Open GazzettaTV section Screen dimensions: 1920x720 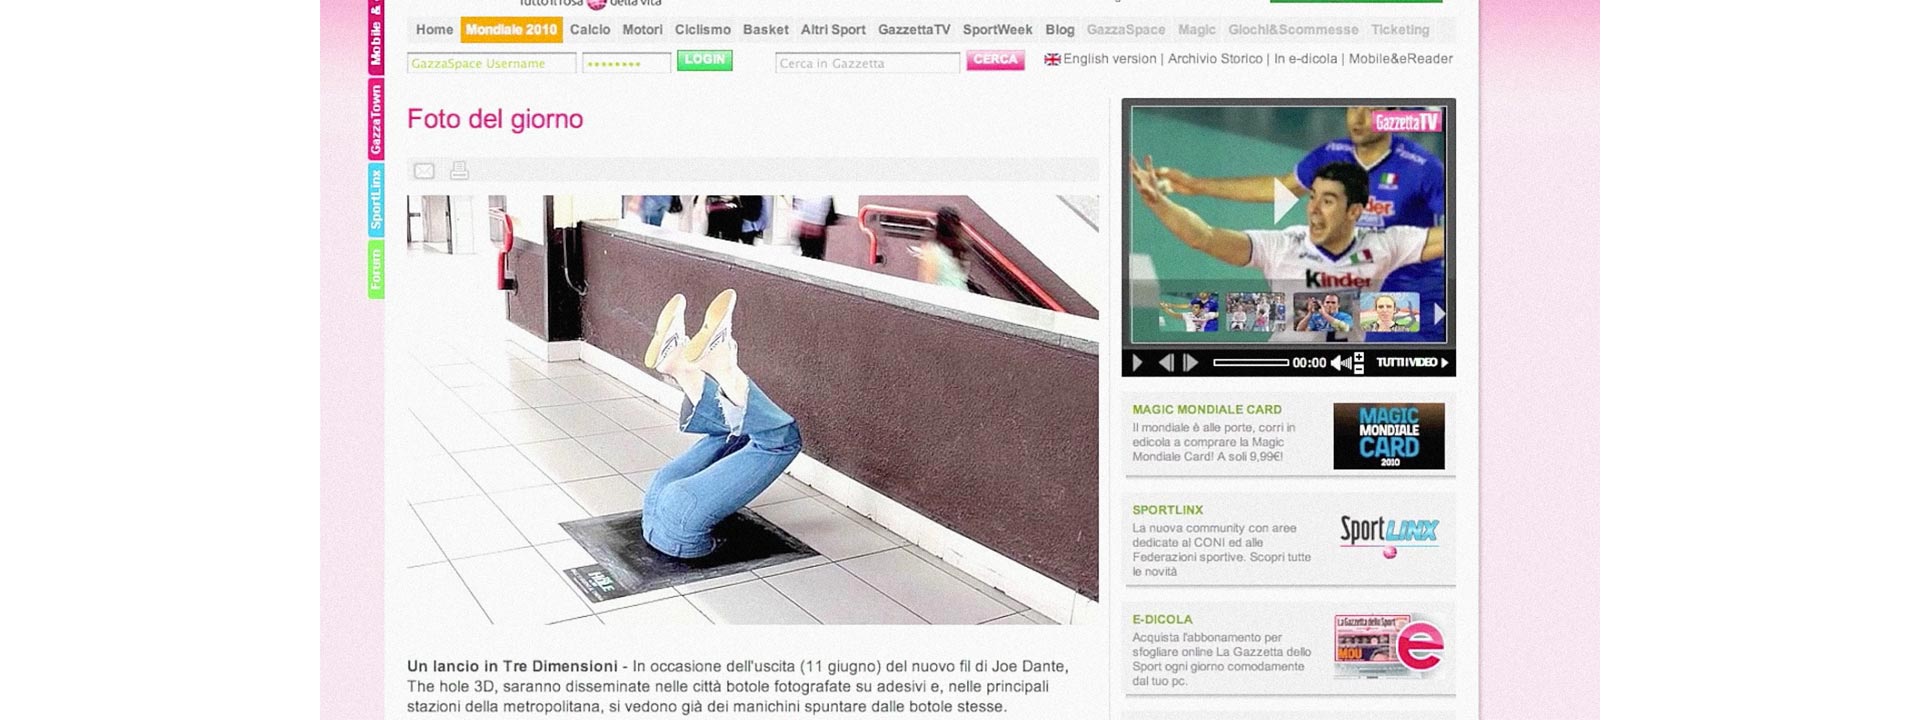click(x=914, y=30)
